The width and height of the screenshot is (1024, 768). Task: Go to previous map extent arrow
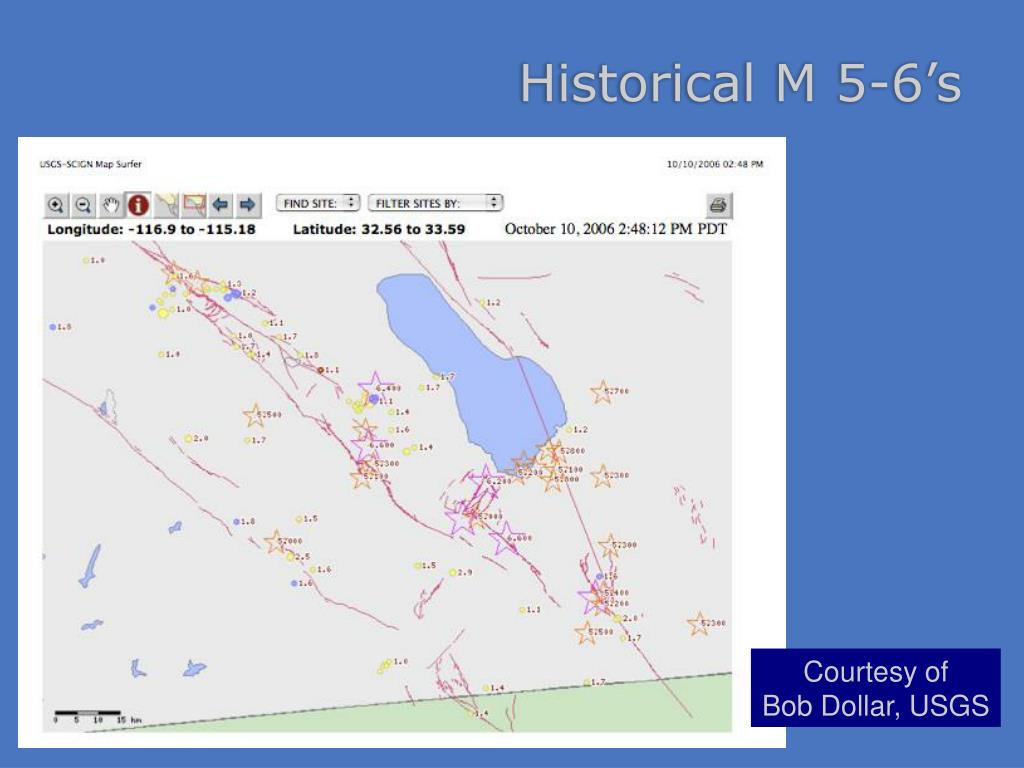[221, 205]
